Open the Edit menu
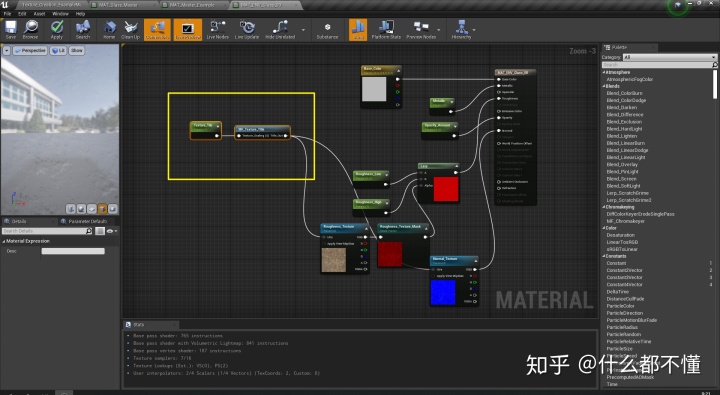The image size is (720, 395). click(x=22, y=14)
